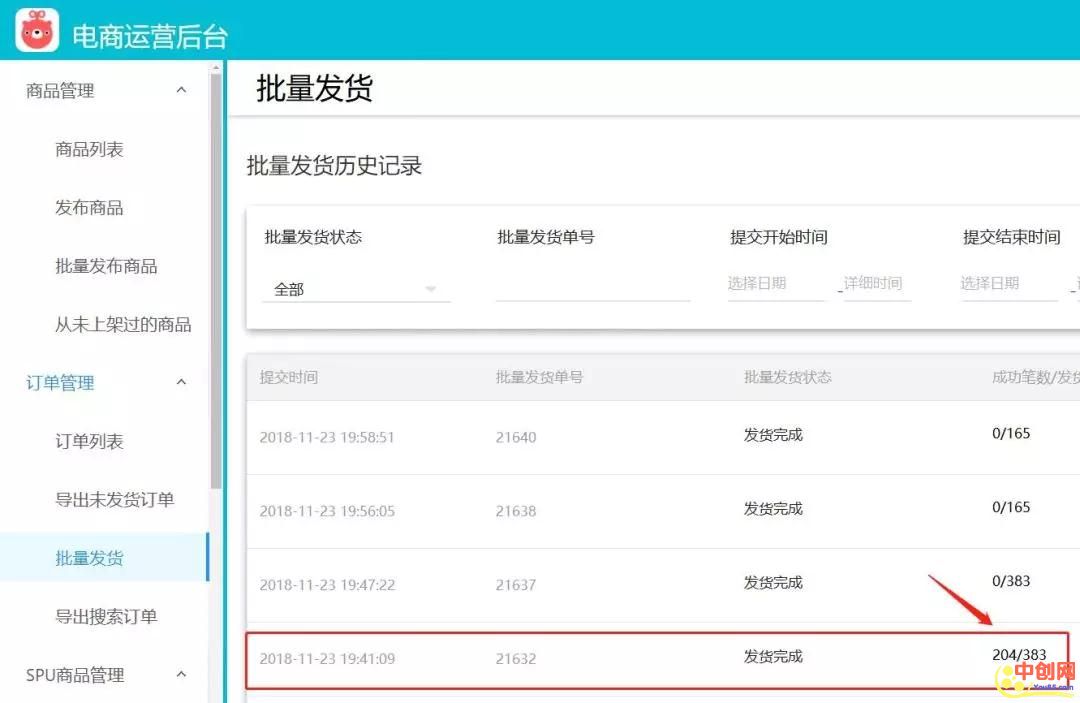The image size is (1080, 703).
Task: Open the 订单列表 page
Action: pos(89,441)
